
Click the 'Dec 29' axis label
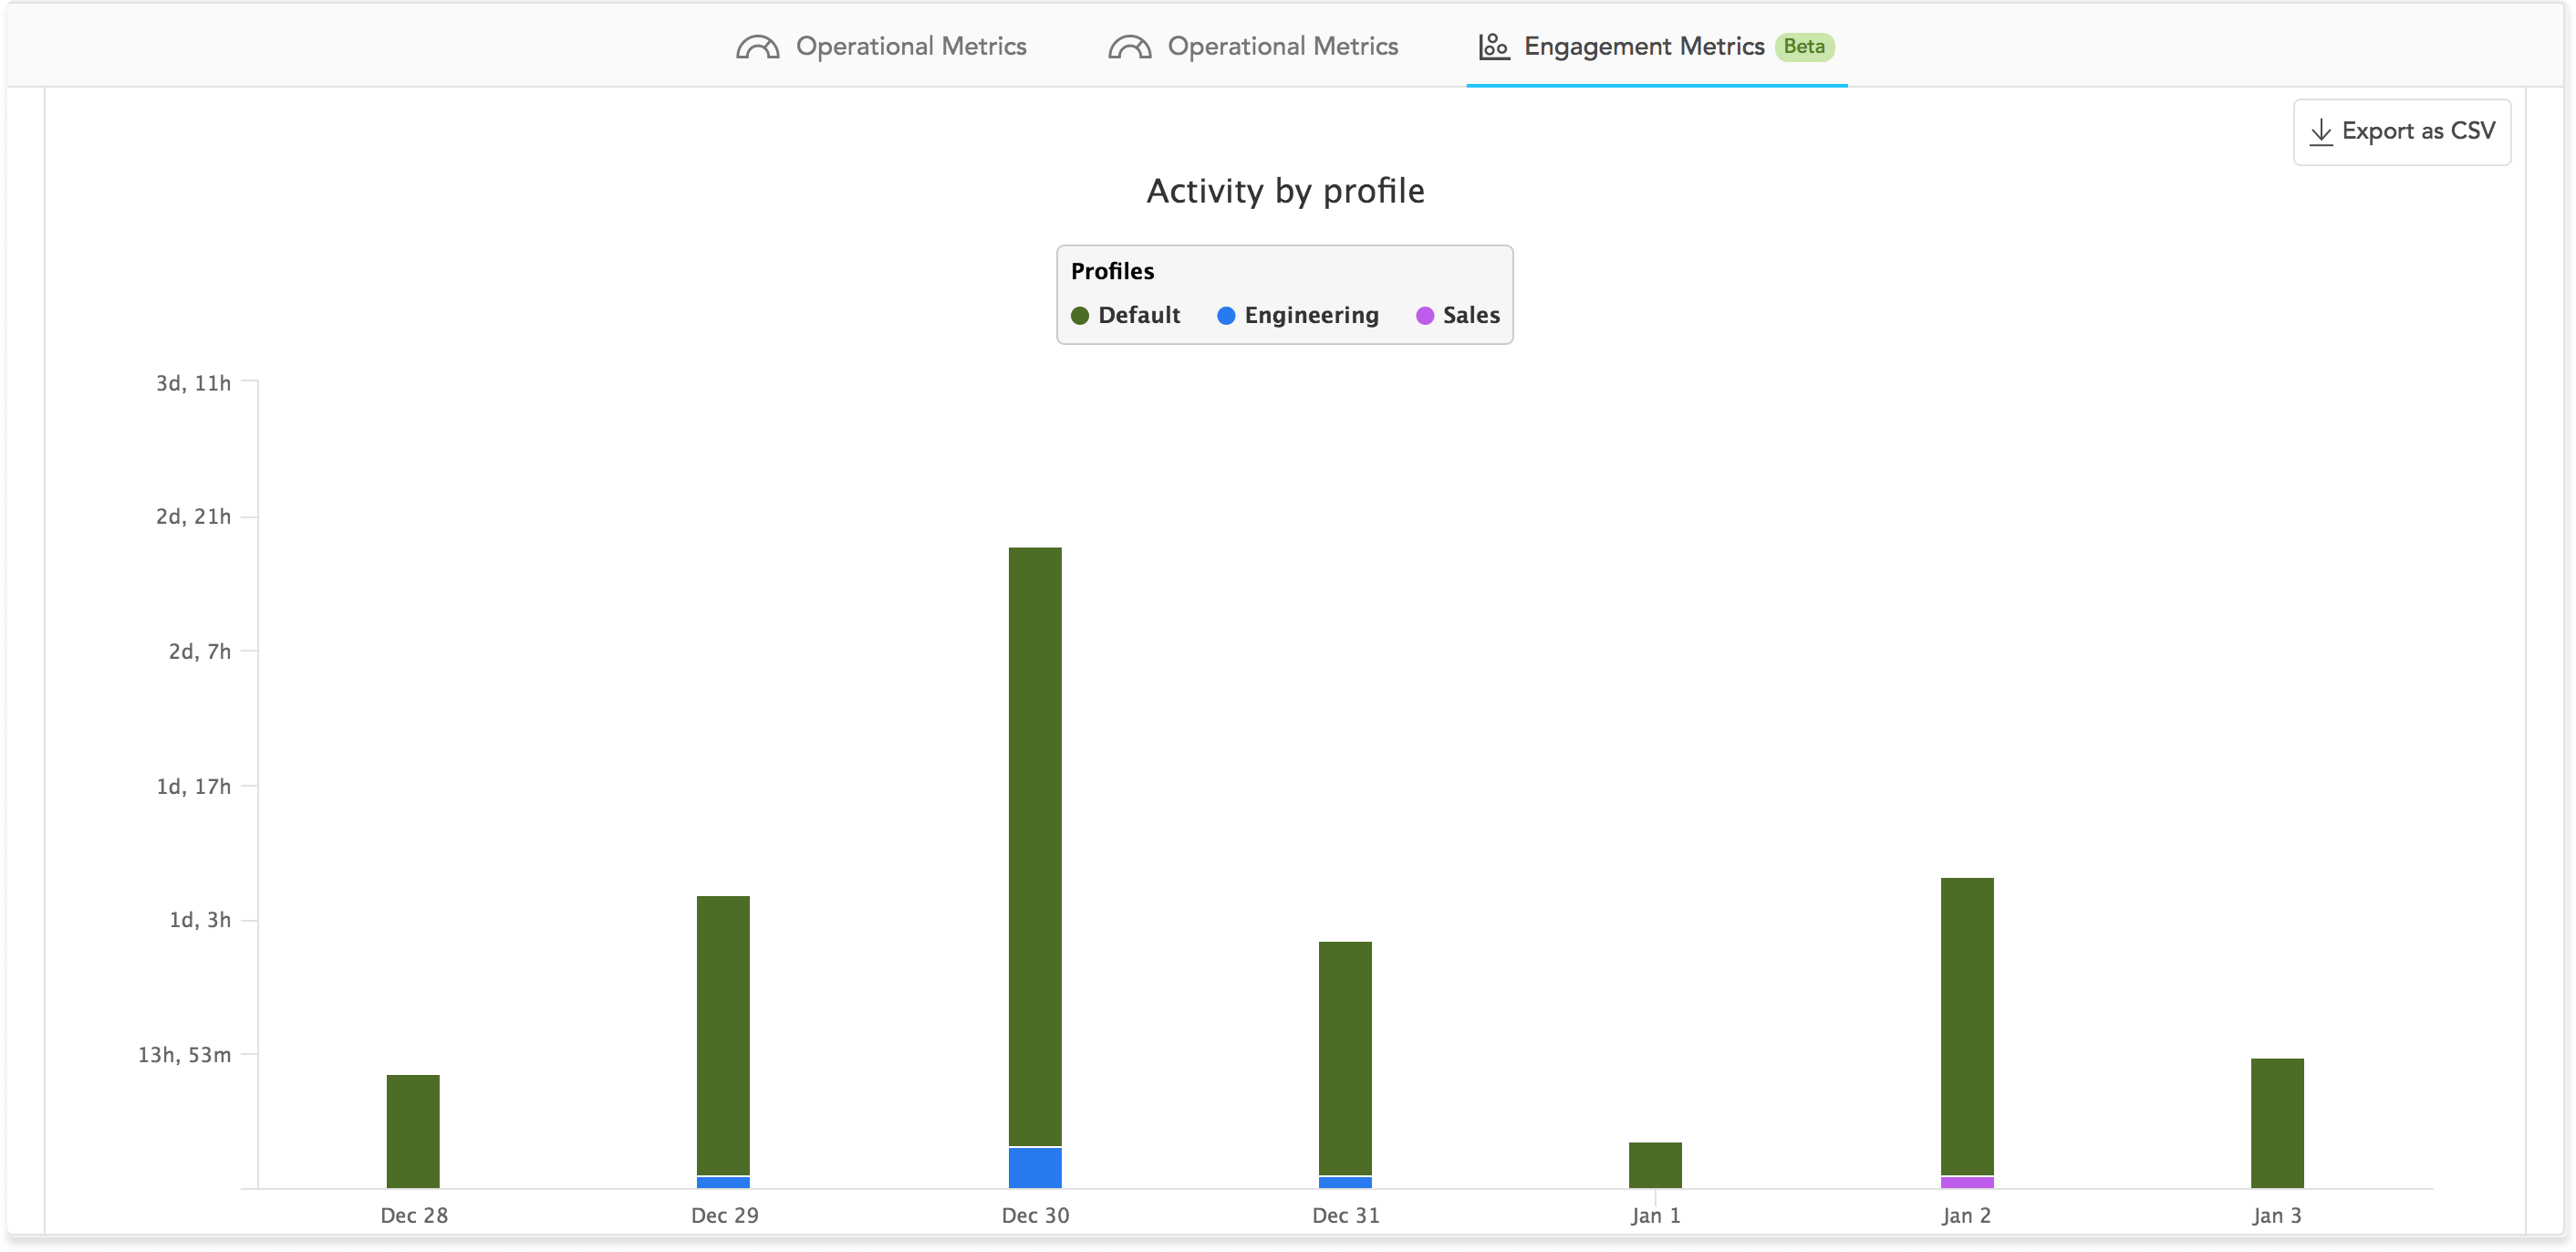point(725,1215)
